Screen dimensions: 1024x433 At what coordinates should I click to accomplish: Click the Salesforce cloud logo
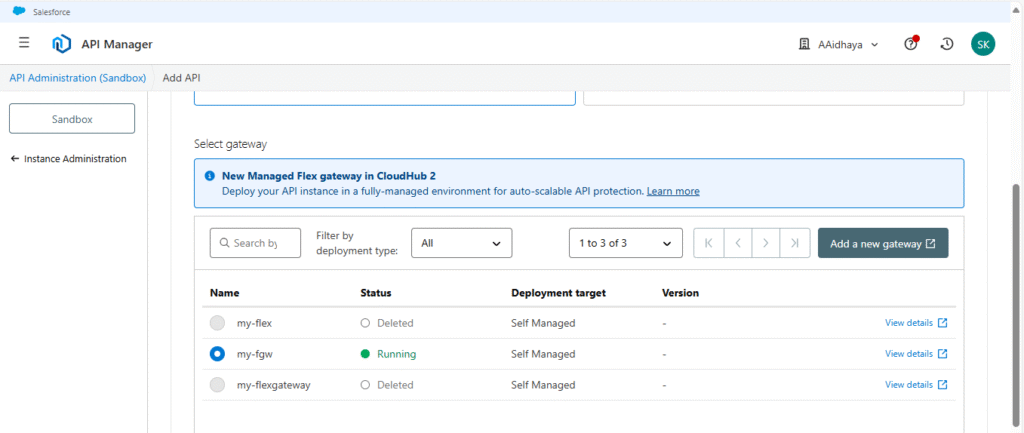click(19, 11)
